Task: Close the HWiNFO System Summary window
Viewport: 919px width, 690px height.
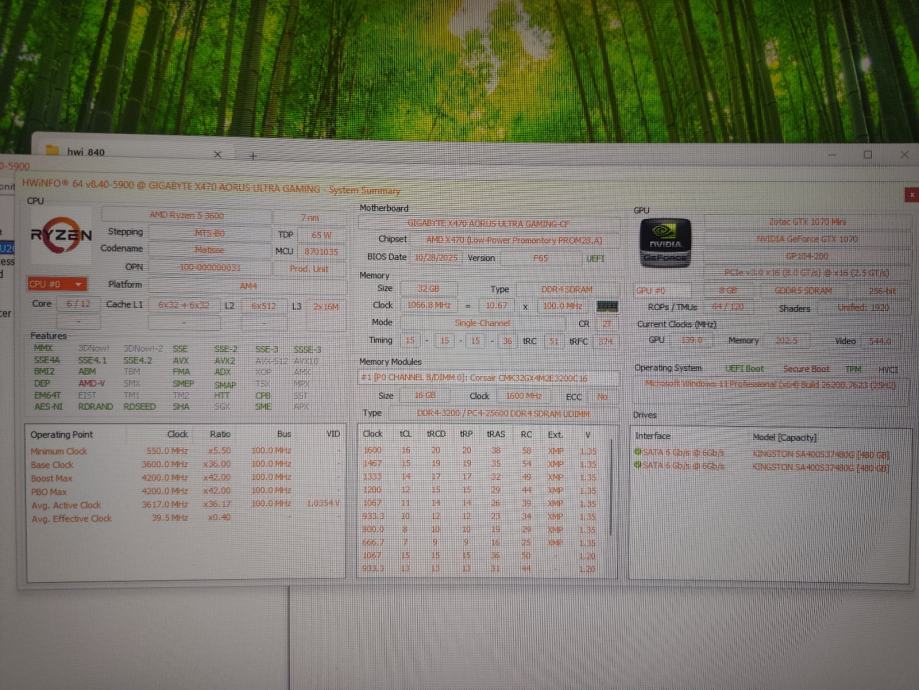Action: (x=911, y=194)
